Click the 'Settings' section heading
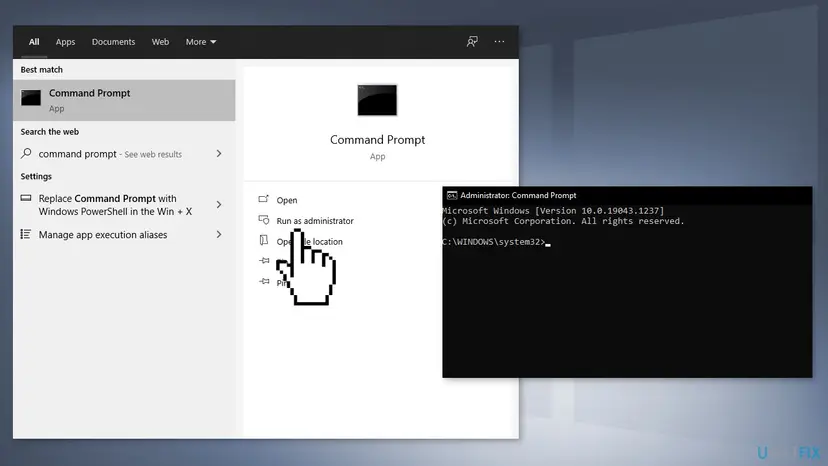Viewport: 828px width, 466px height. pos(36,176)
